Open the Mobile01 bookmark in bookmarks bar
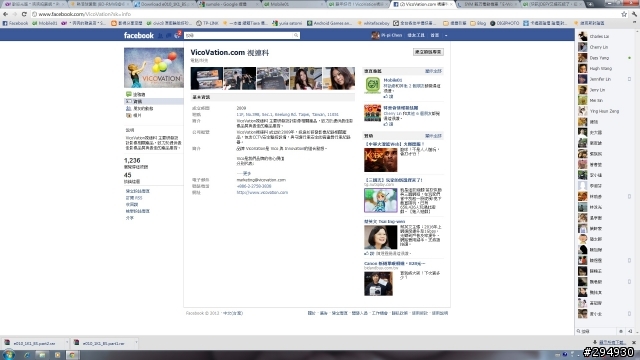Viewport: 640px width, 360px height. pos(45,23)
